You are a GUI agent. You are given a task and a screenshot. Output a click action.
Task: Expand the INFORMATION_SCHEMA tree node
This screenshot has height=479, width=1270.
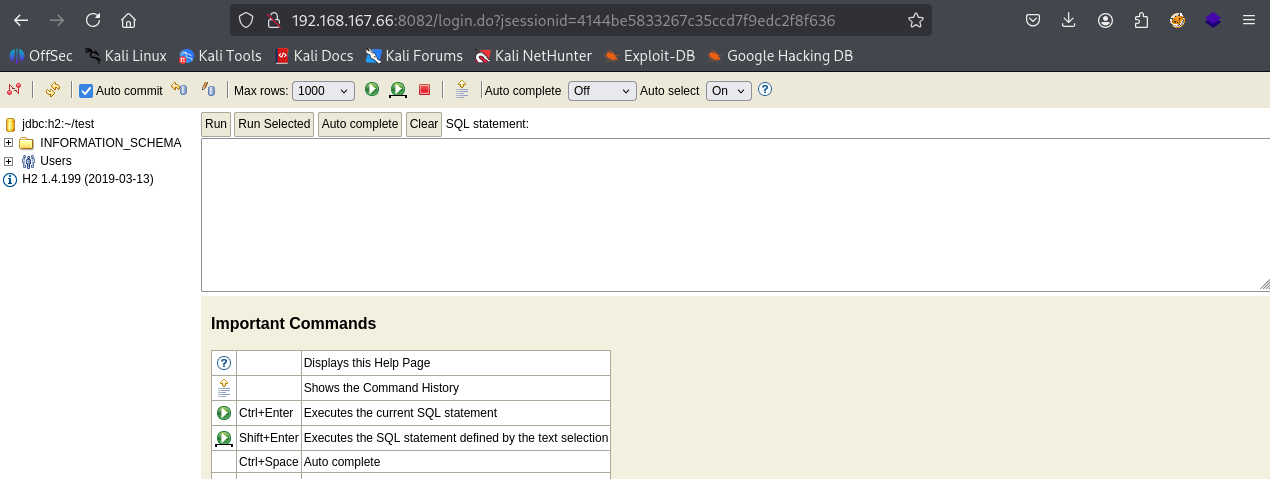9,143
